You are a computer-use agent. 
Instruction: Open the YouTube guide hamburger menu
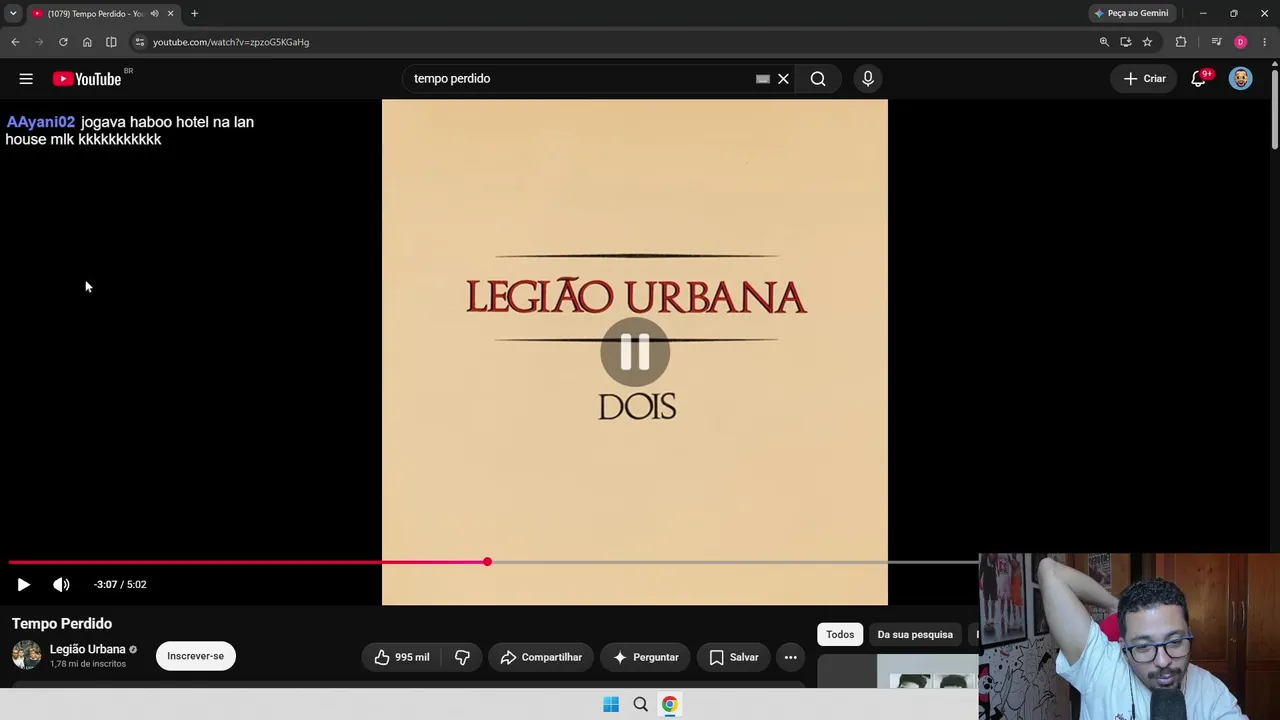point(26,79)
